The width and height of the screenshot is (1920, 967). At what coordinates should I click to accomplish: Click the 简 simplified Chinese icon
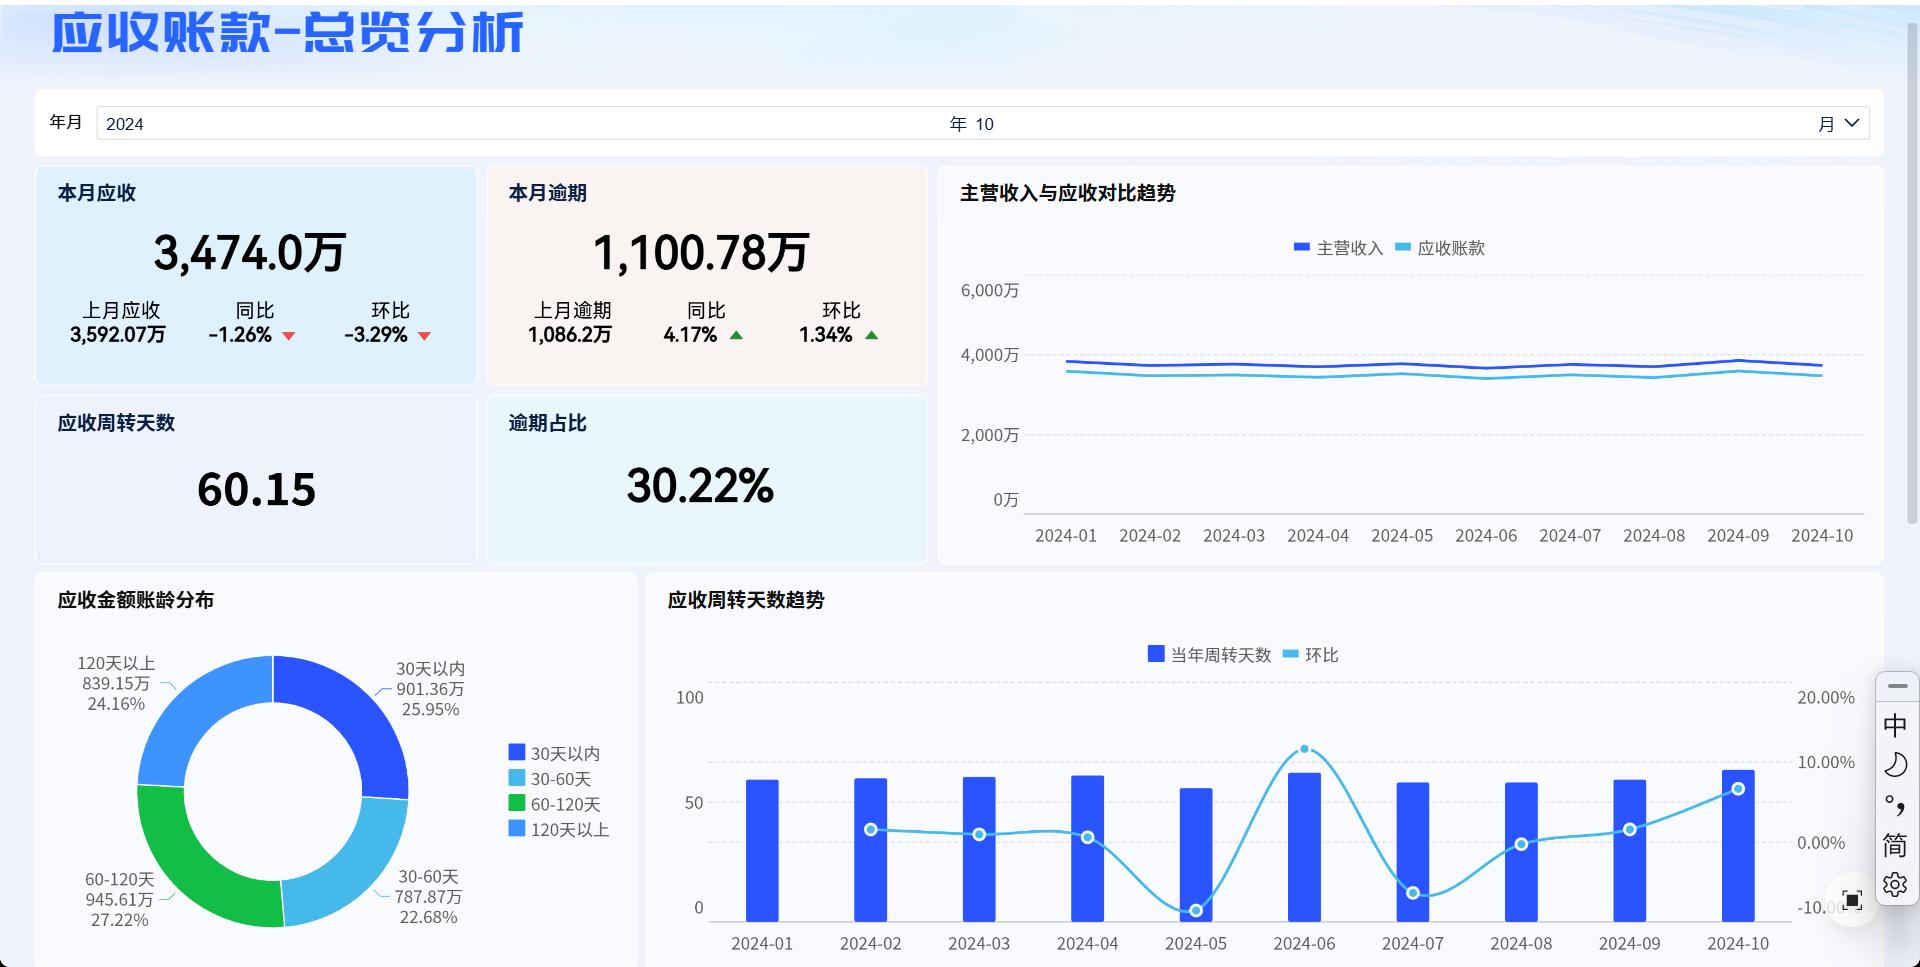tap(1895, 845)
